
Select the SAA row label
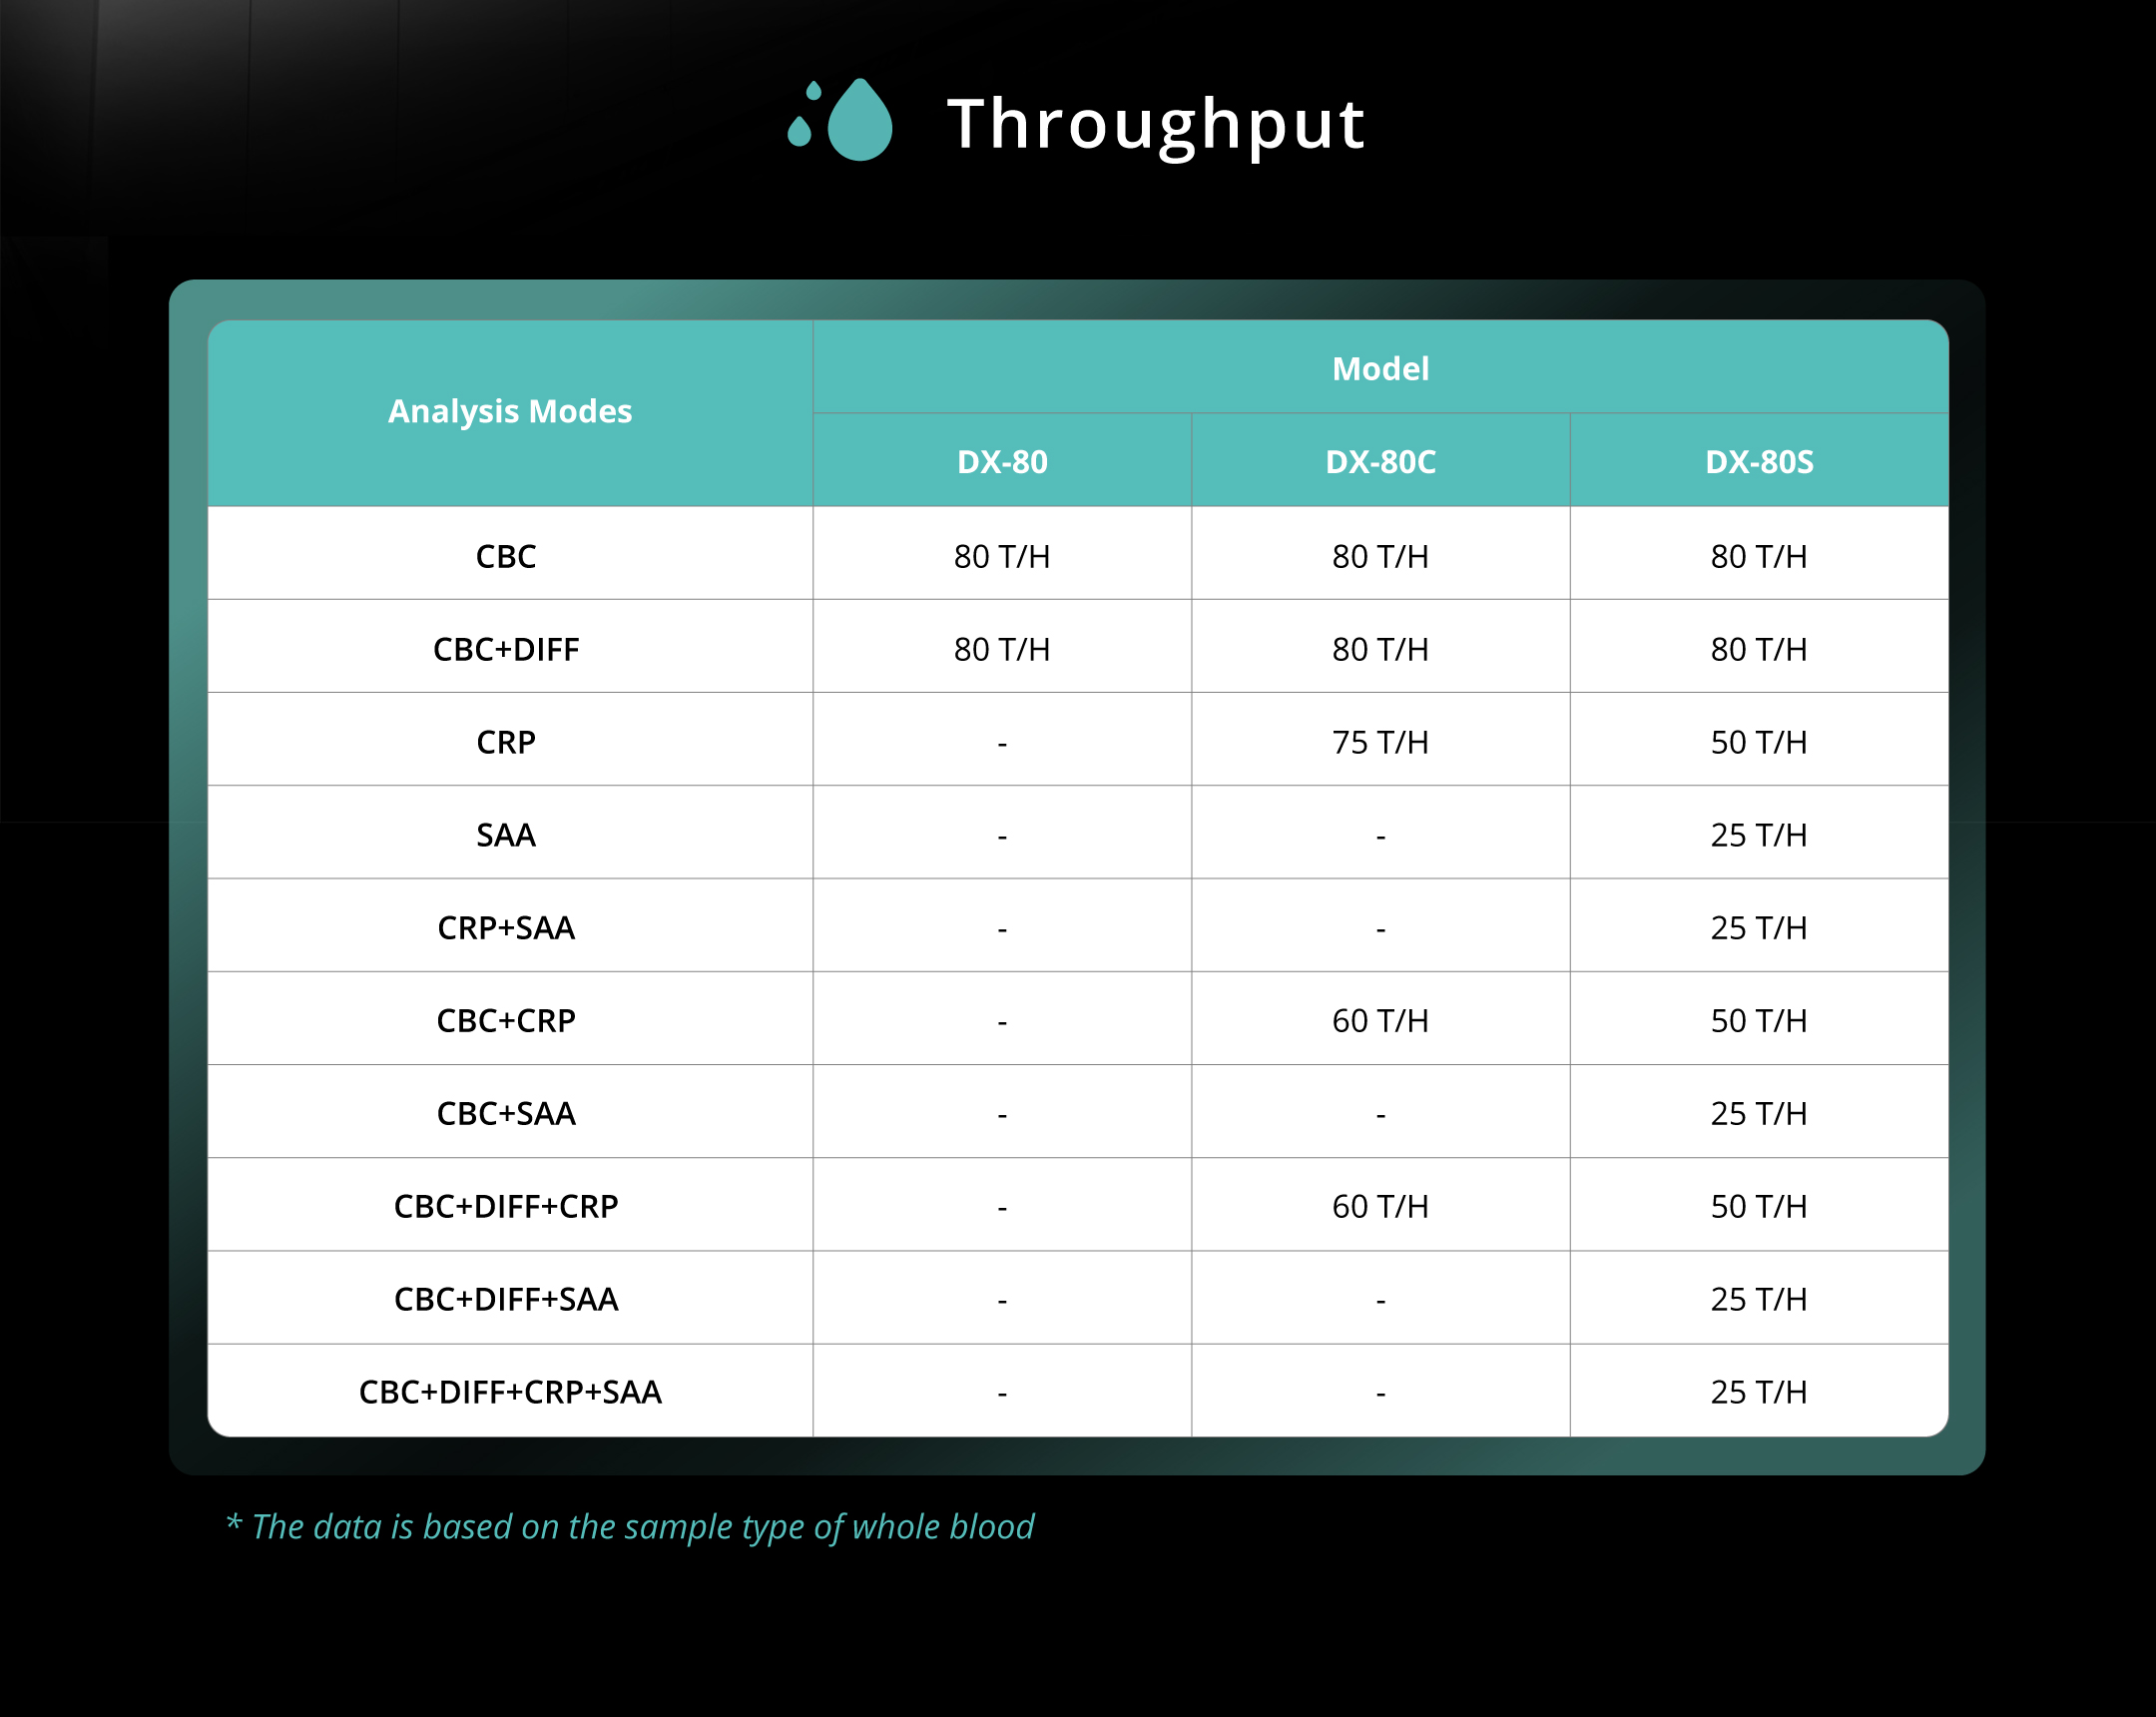[506, 835]
